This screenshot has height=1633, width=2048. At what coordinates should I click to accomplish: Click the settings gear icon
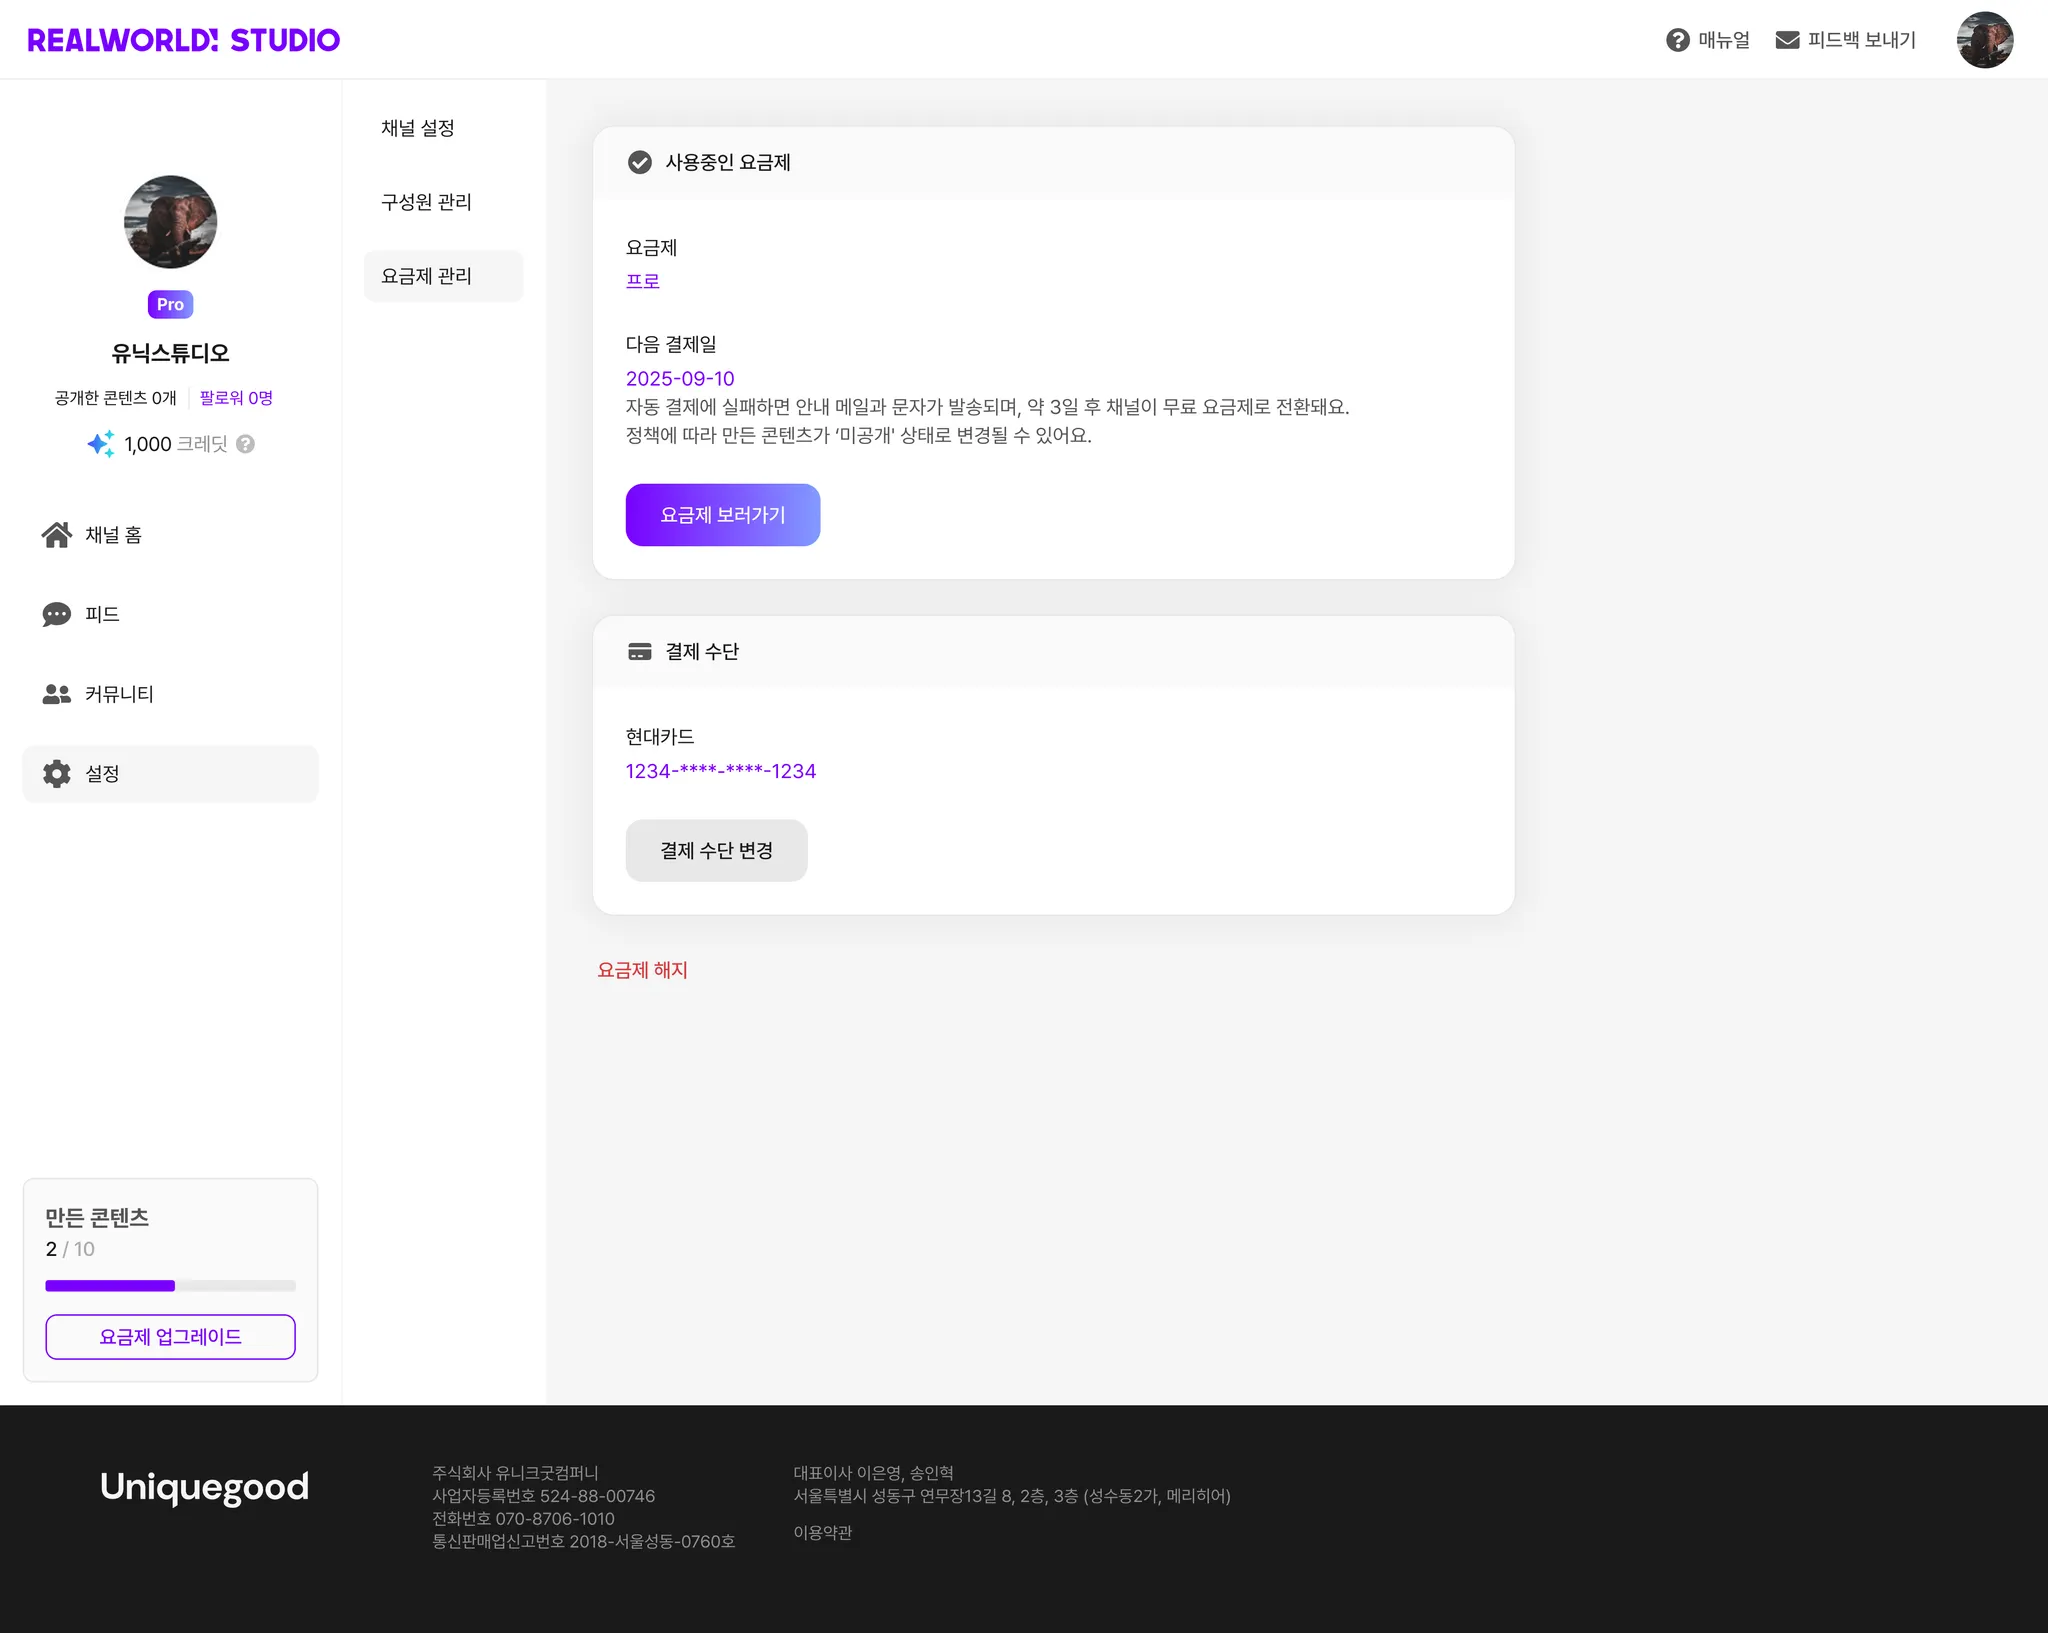pos(57,774)
